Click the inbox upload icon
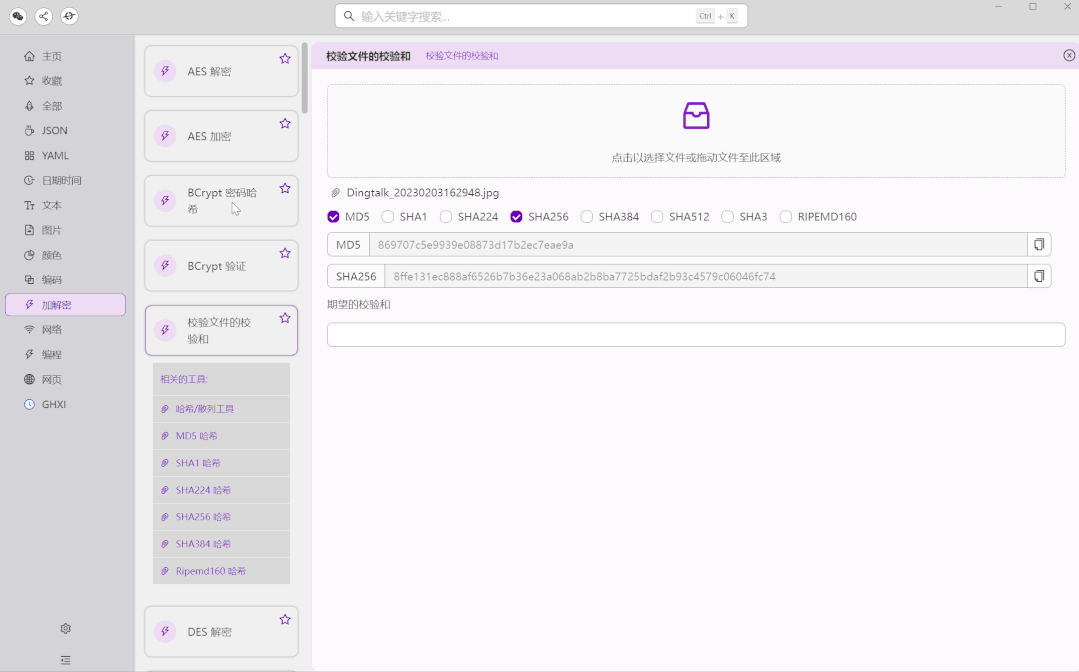 click(696, 116)
